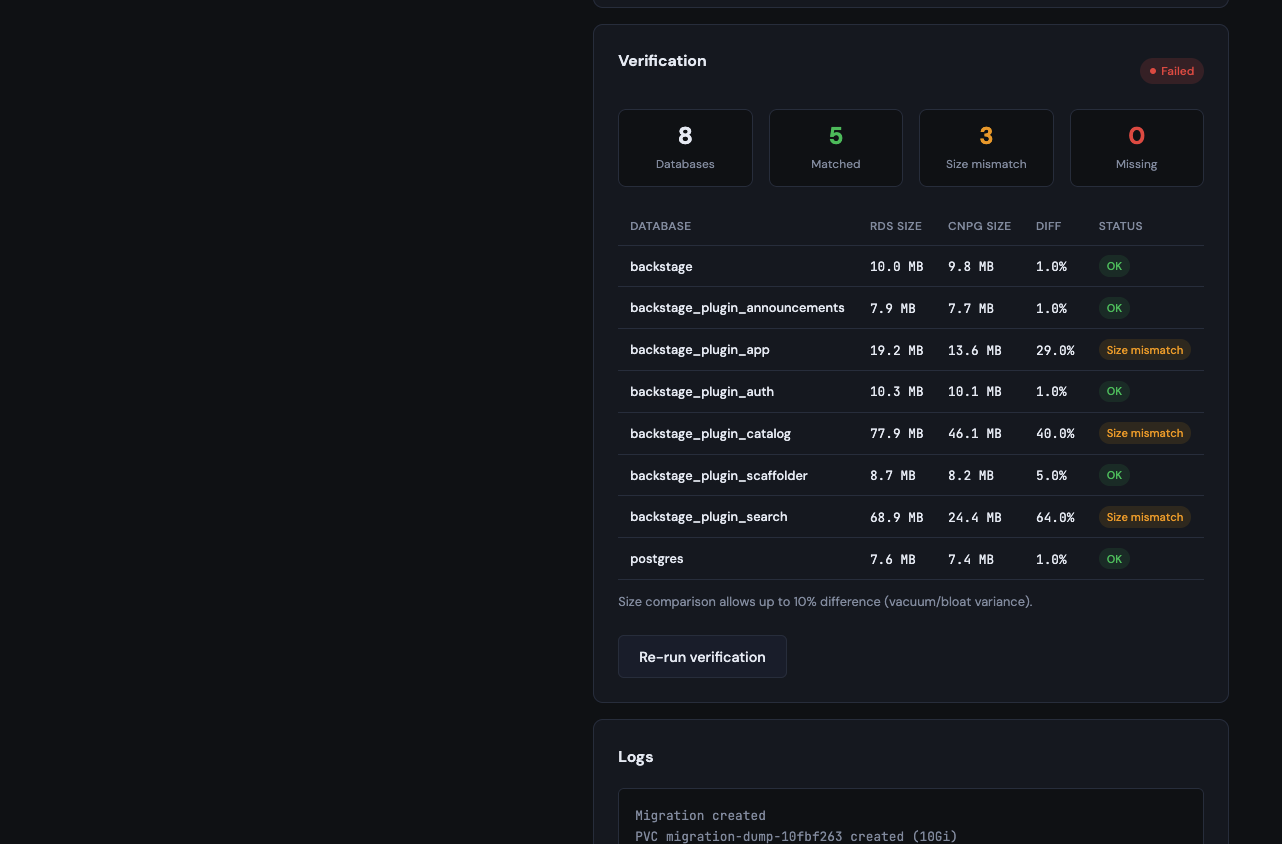Click the DATABASE column header

(660, 226)
